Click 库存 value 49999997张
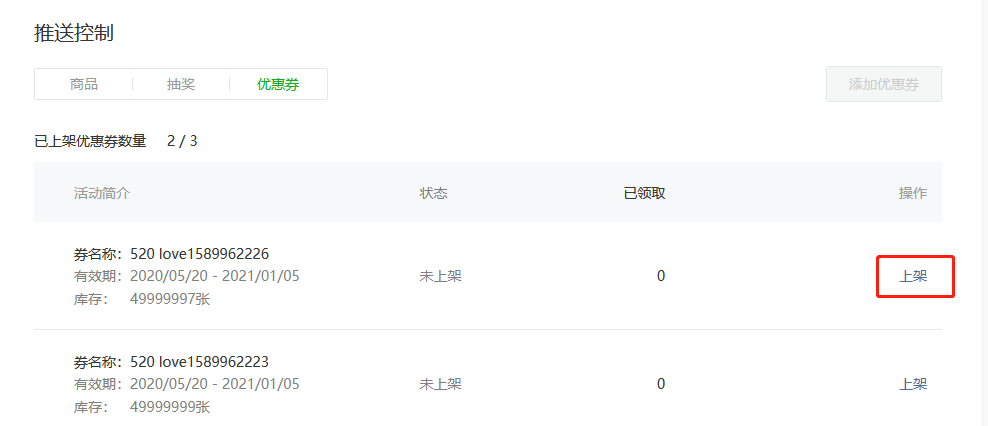 click(170, 299)
